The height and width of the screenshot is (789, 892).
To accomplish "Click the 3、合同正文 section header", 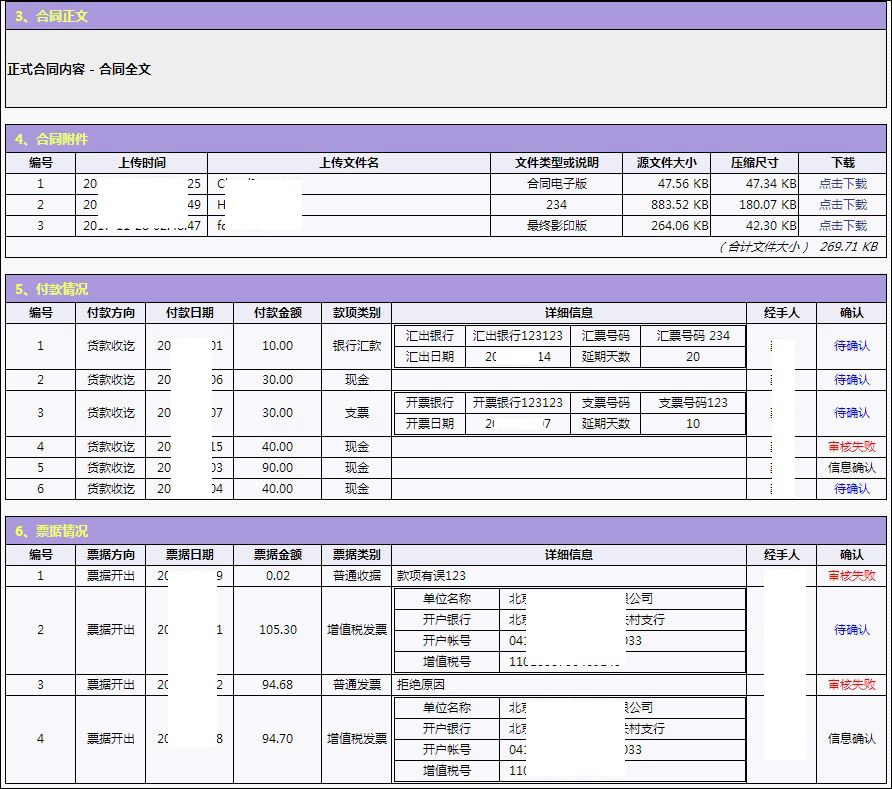I will click(52, 16).
